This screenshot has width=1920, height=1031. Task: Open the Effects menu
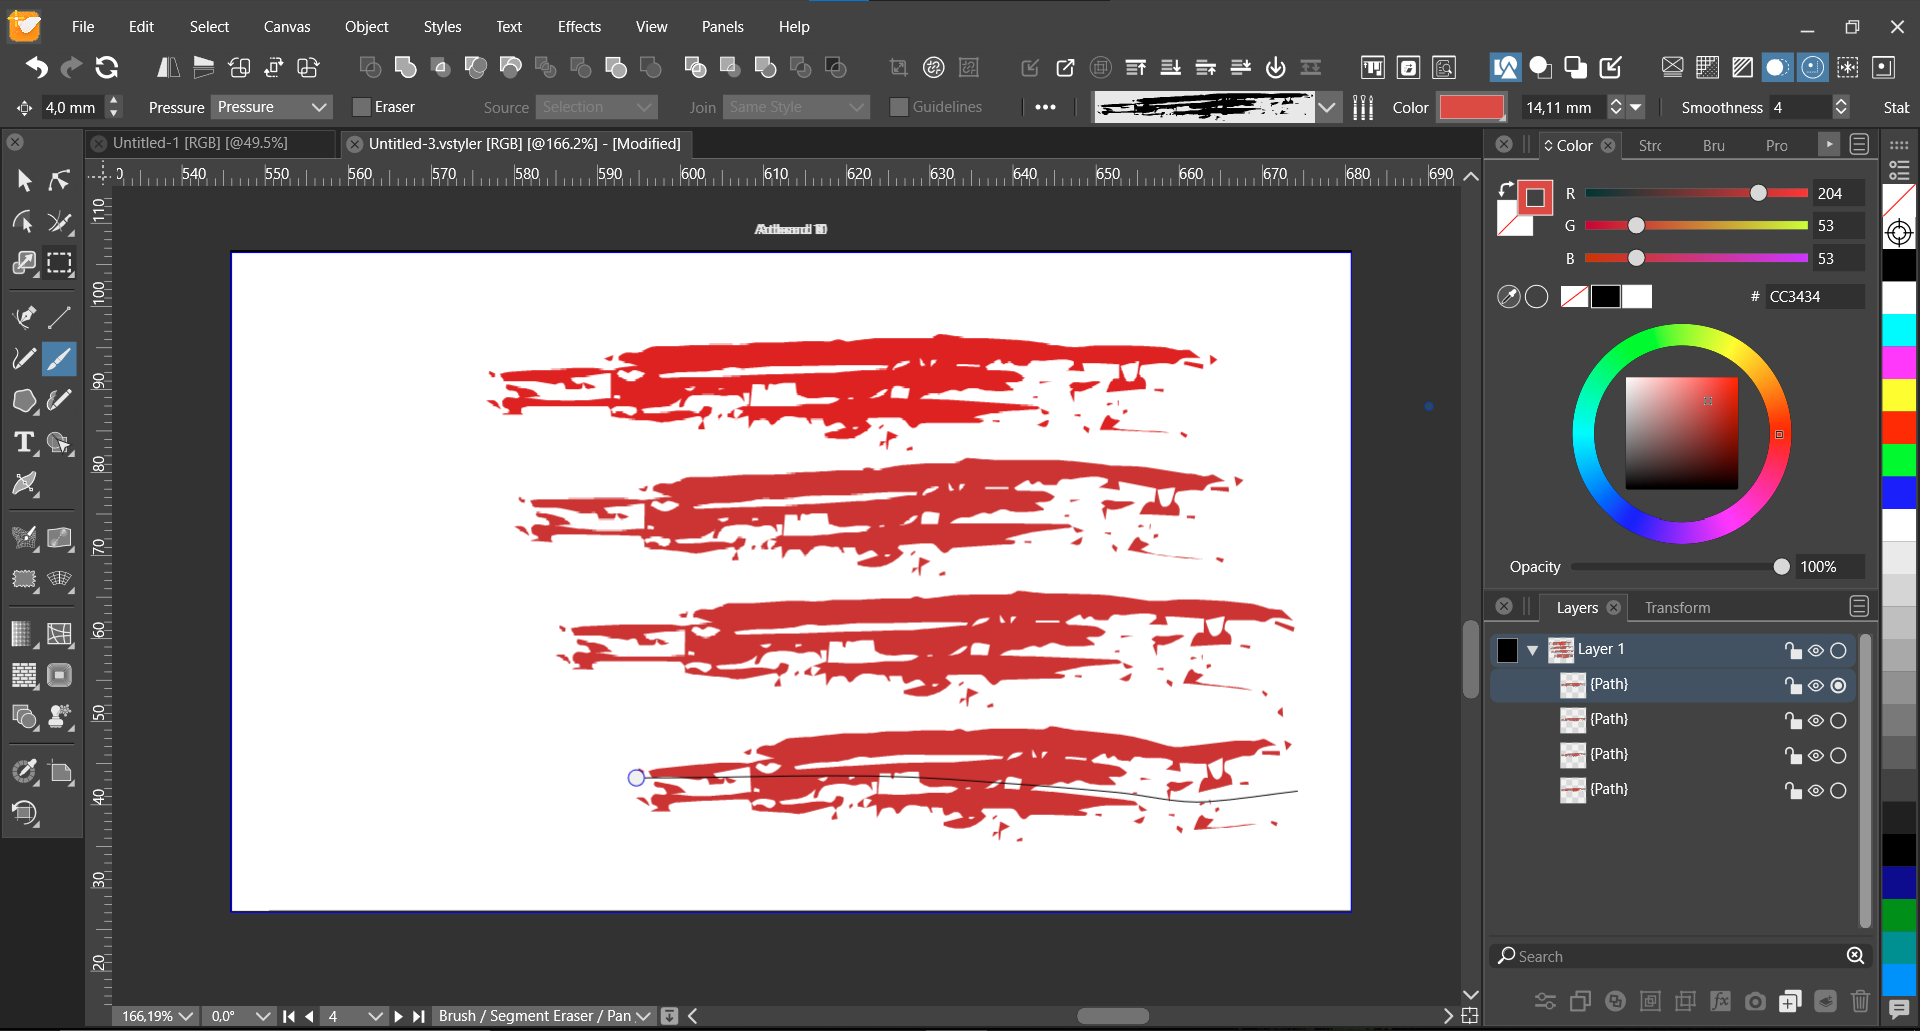[x=579, y=27]
